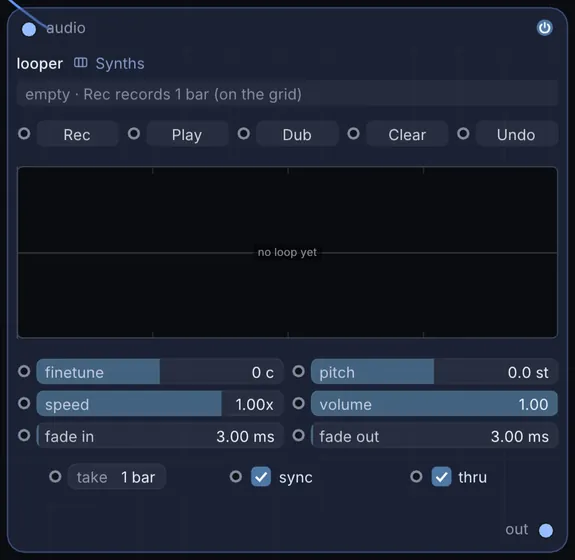
Task: Open the Synths category link
Action: (x=120, y=63)
